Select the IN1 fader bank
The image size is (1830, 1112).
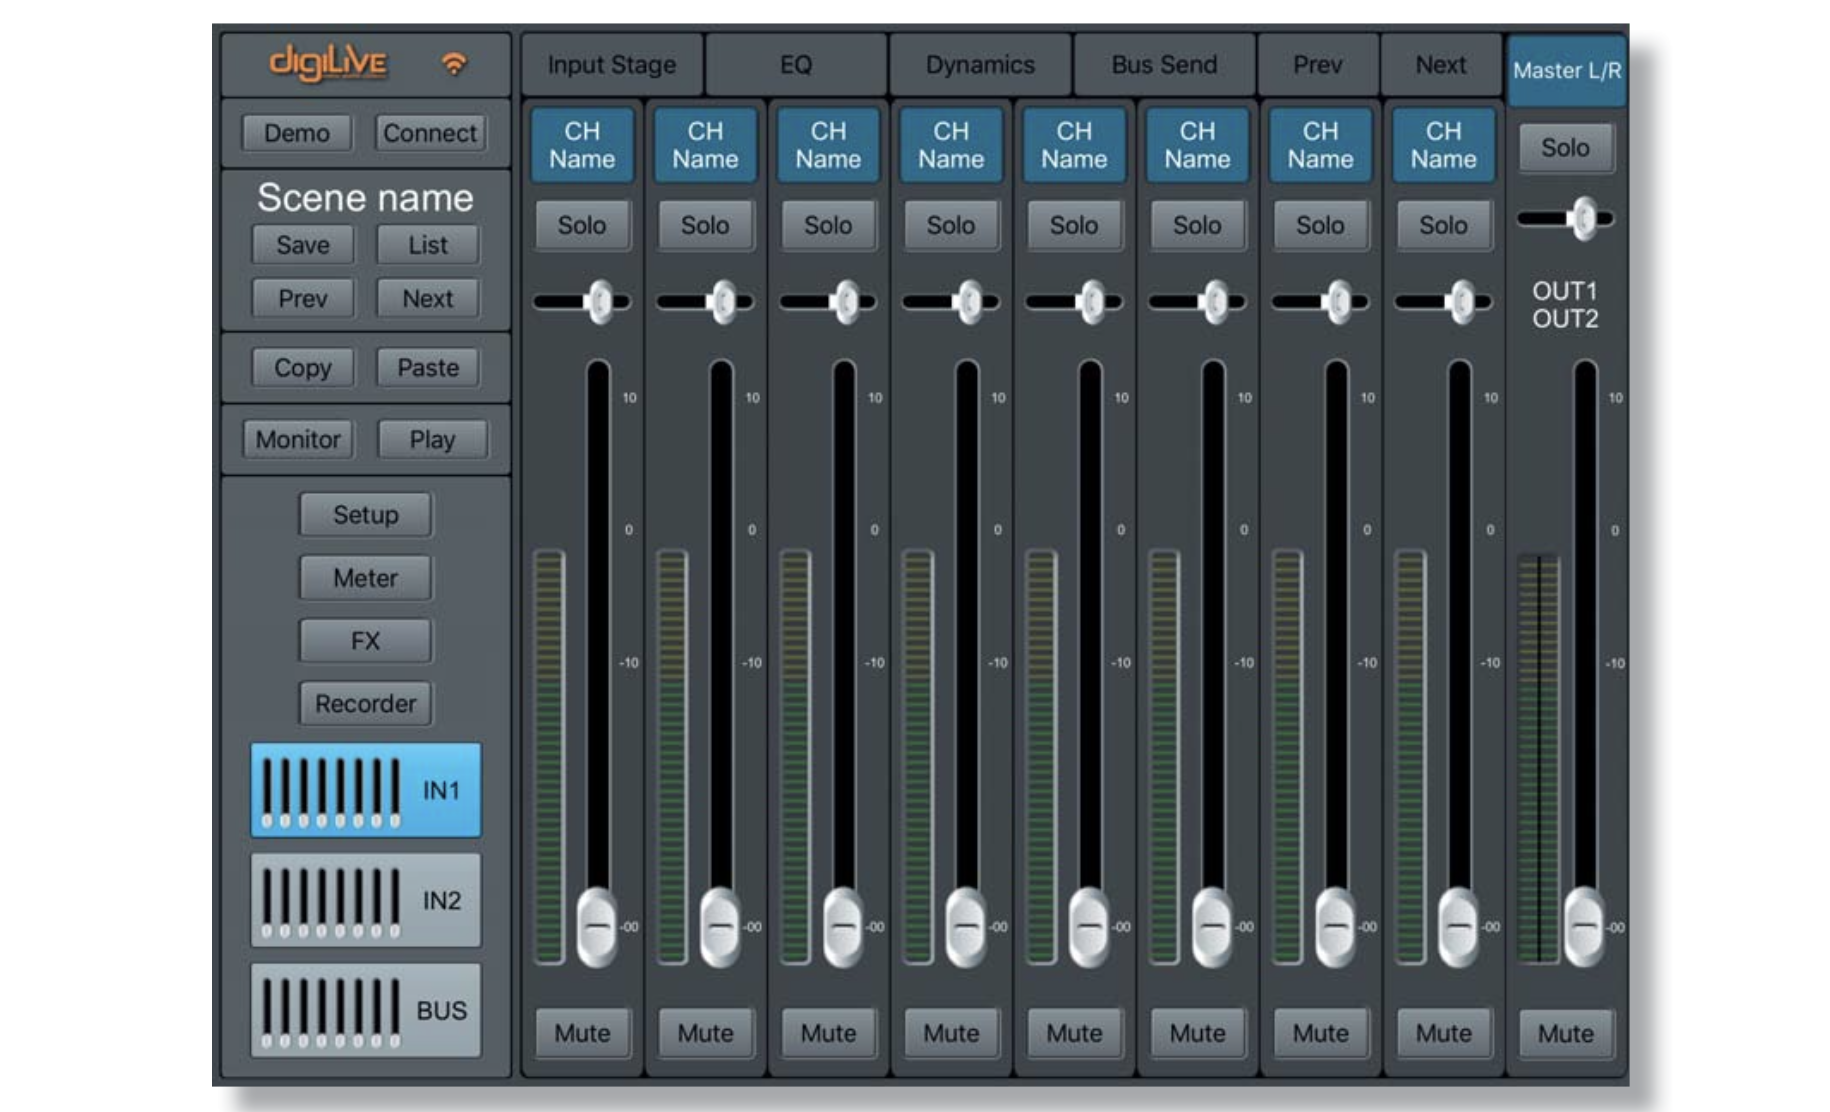pos(366,790)
